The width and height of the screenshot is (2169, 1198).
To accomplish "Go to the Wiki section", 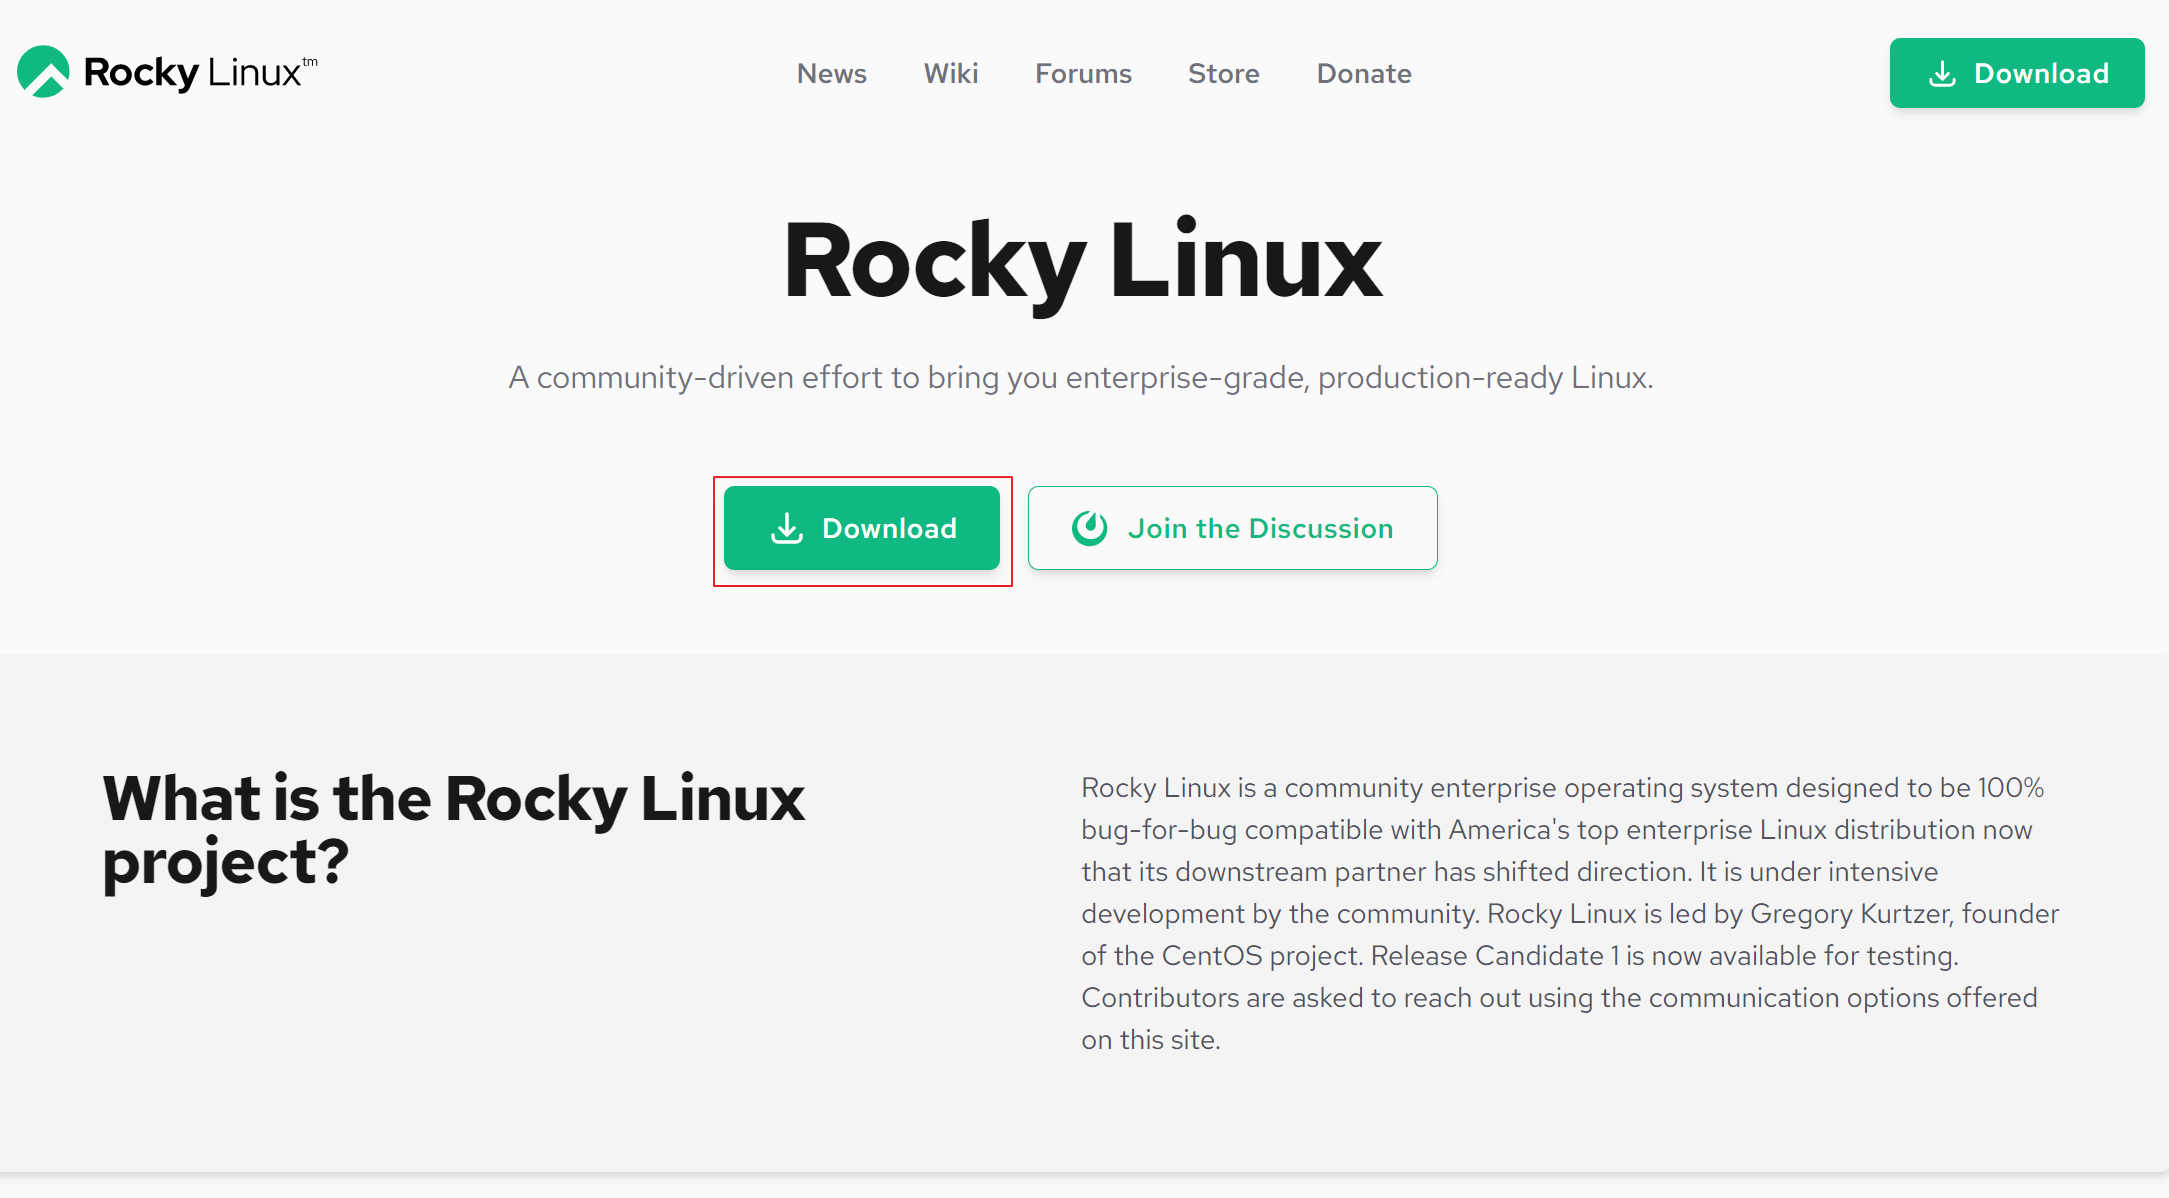I will click(x=950, y=73).
